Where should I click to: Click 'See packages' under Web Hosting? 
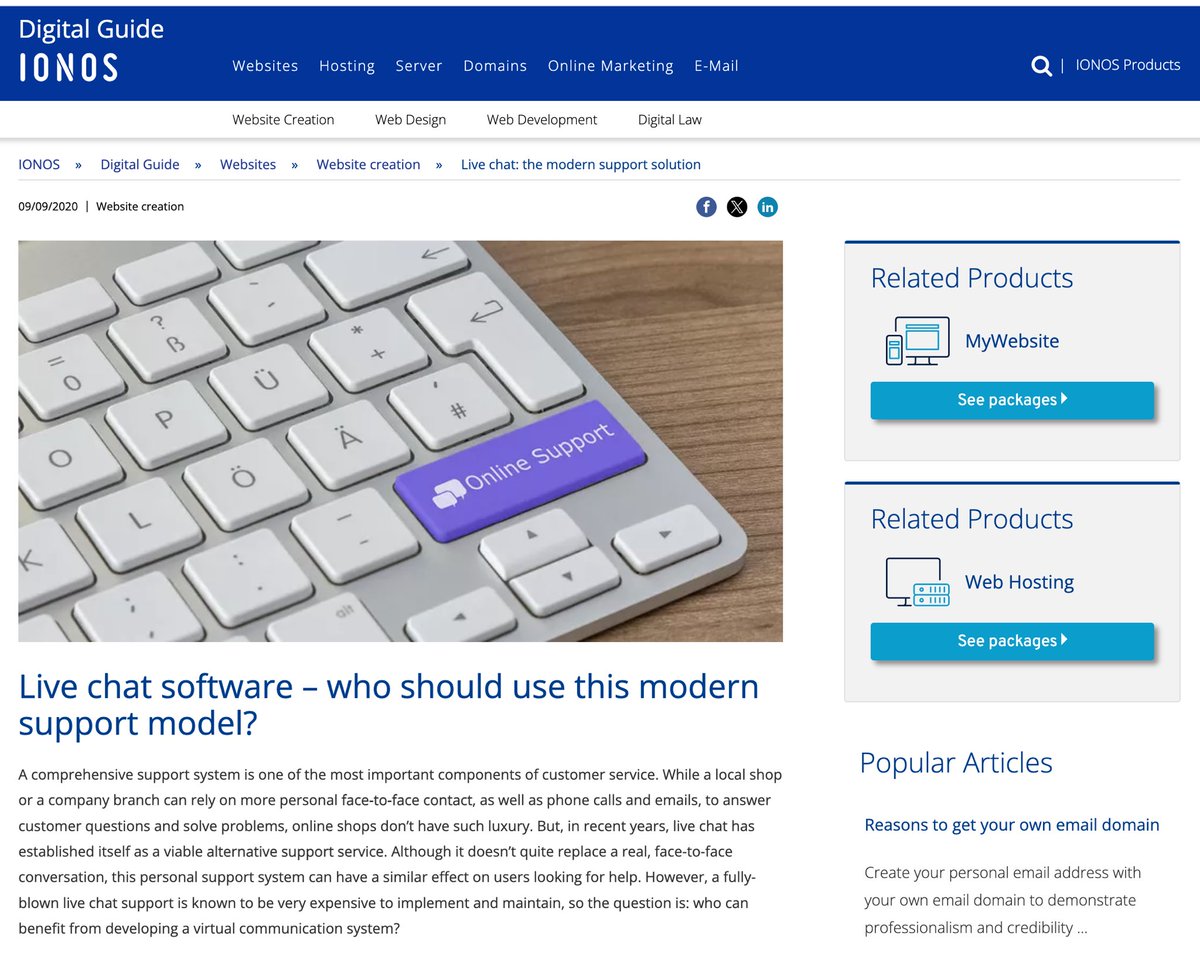[1012, 641]
